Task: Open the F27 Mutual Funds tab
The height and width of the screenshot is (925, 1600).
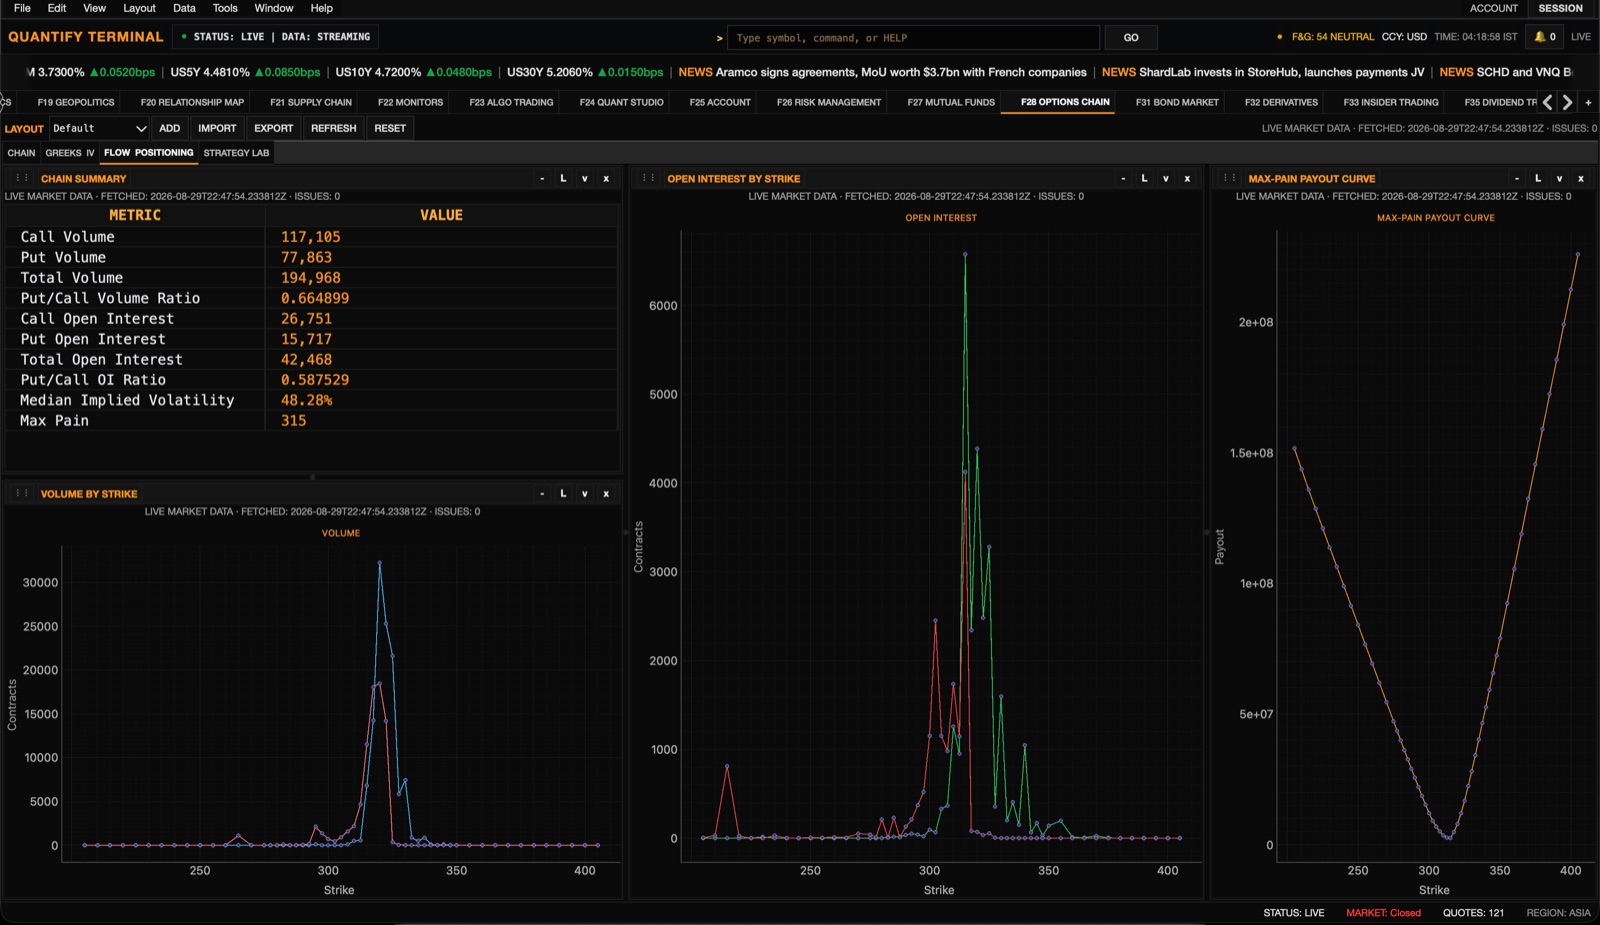Action: tap(951, 102)
